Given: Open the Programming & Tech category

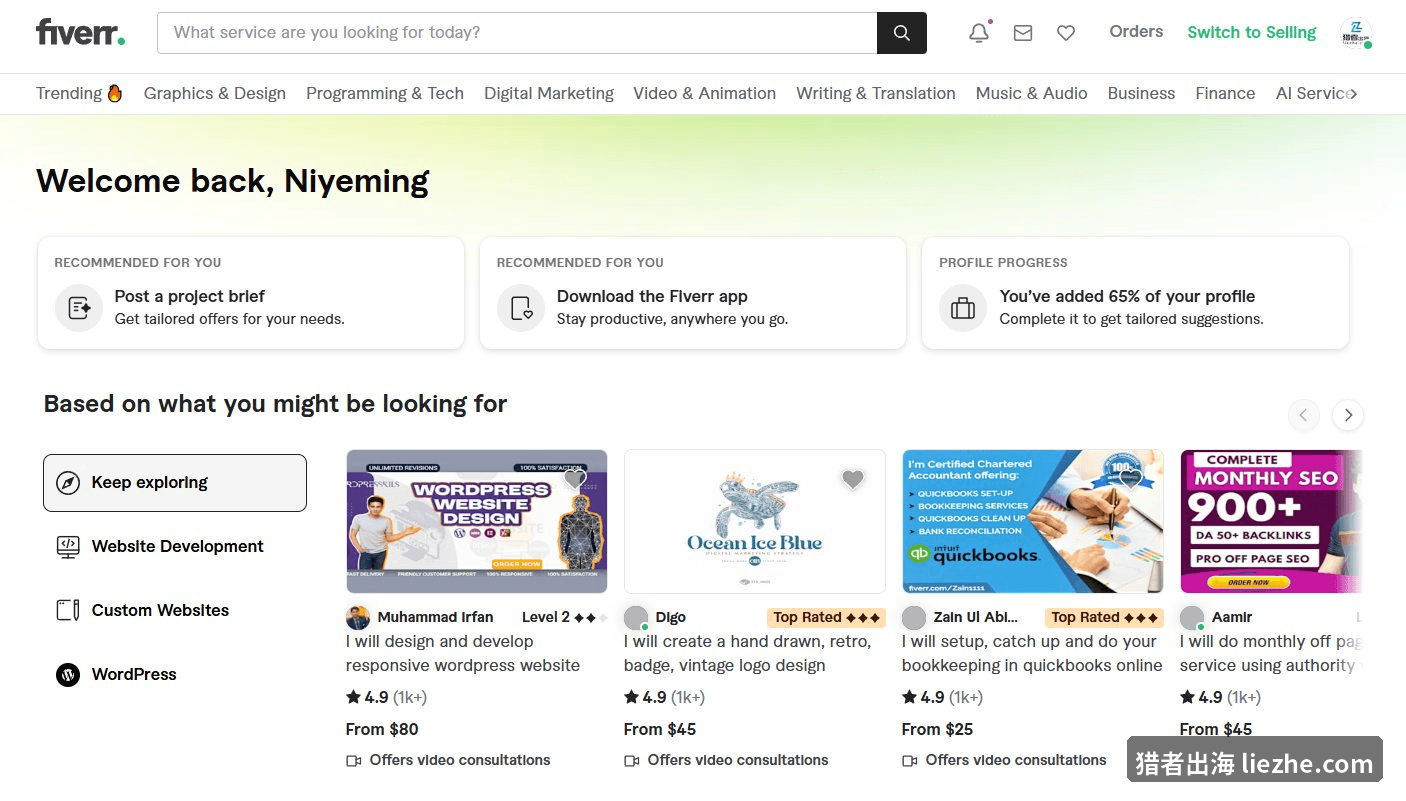Looking at the screenshot, I should pos(385,93).
